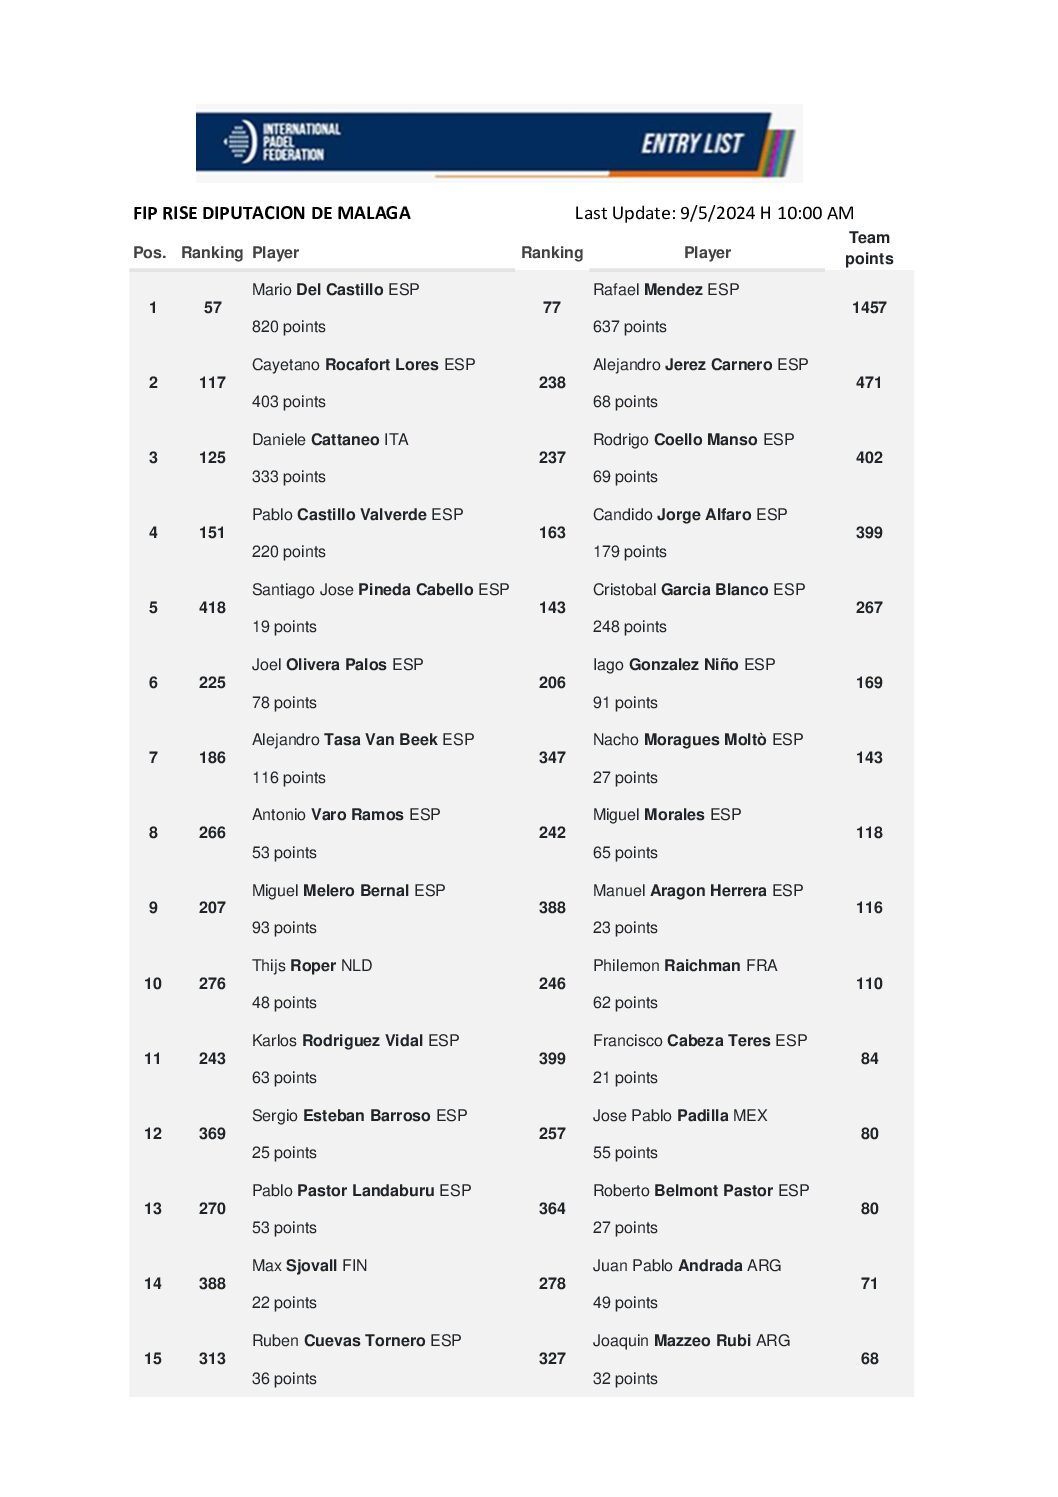This screenshot has height=1497, width=1058.
Task: Click the ENTRY LIST banner title
Action: coord(692,144)
